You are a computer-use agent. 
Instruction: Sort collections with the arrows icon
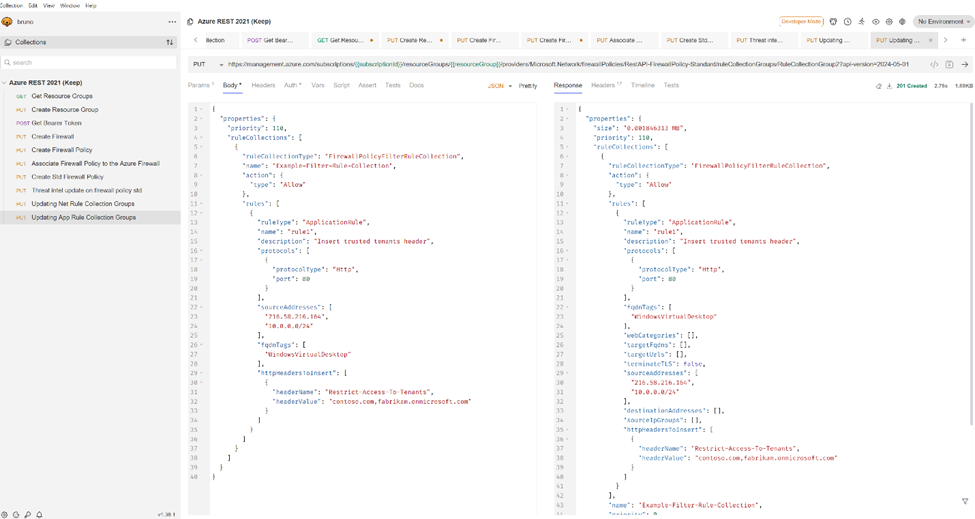pyautogui.click(x=169, y=42)
